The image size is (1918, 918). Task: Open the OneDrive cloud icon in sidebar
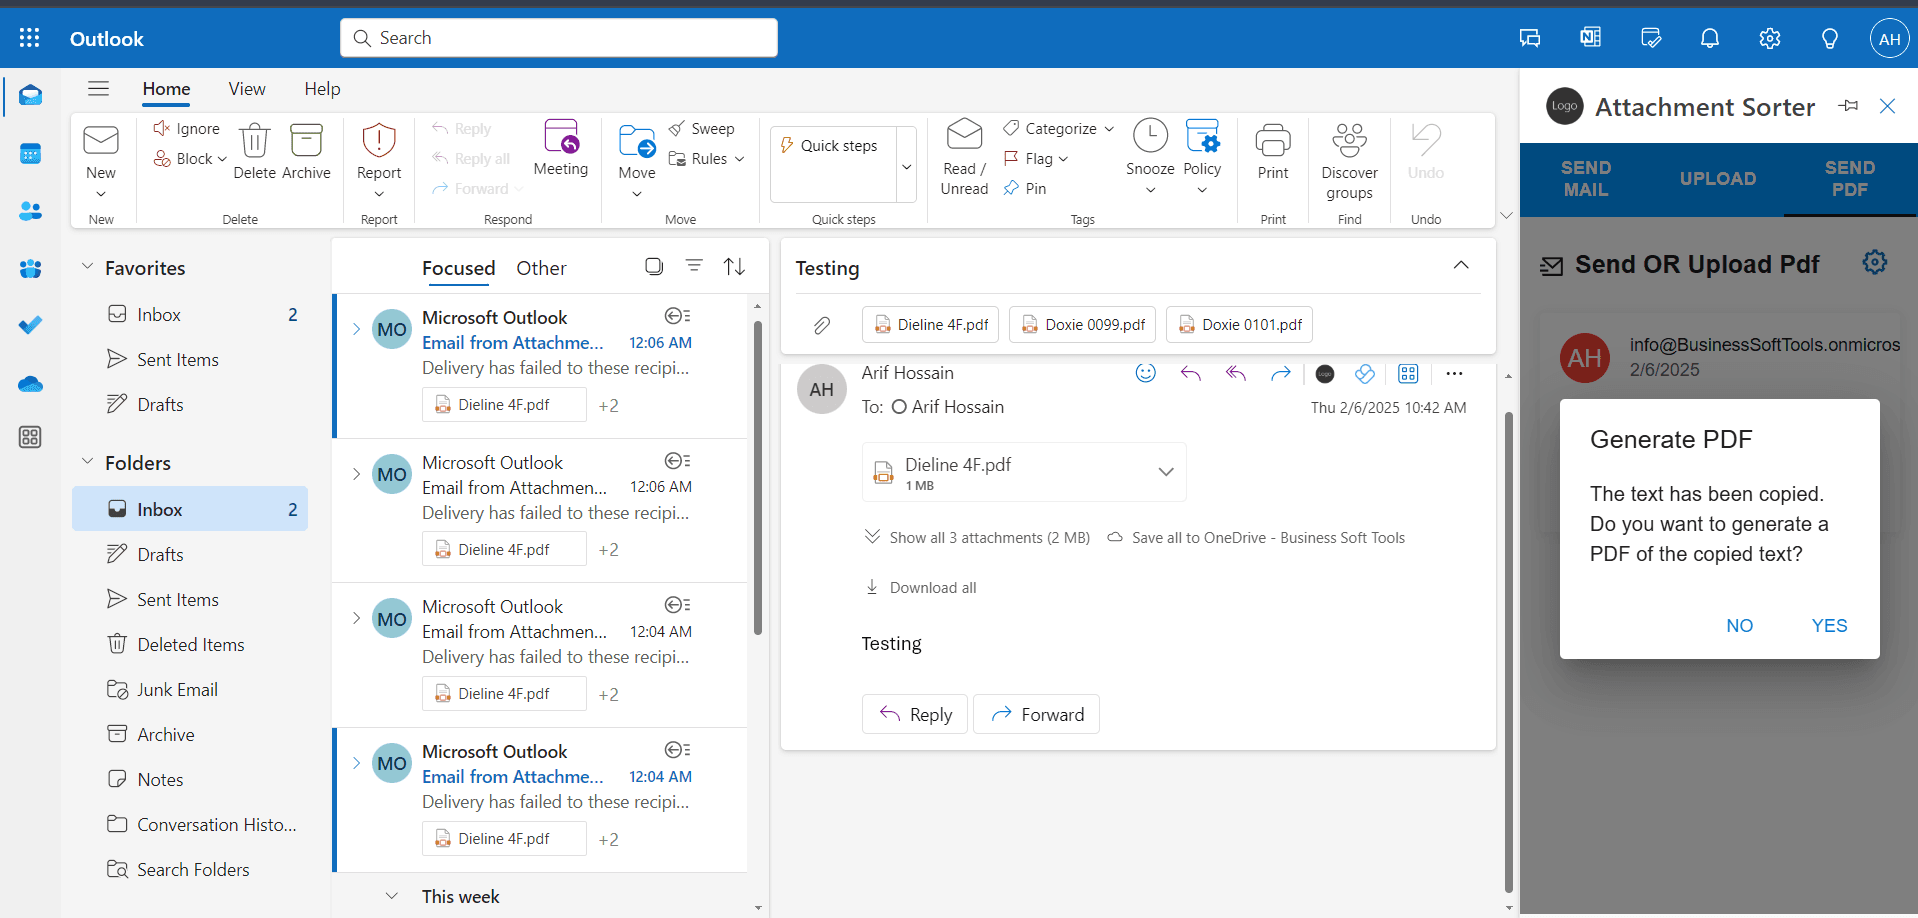(x=30, y=383)
